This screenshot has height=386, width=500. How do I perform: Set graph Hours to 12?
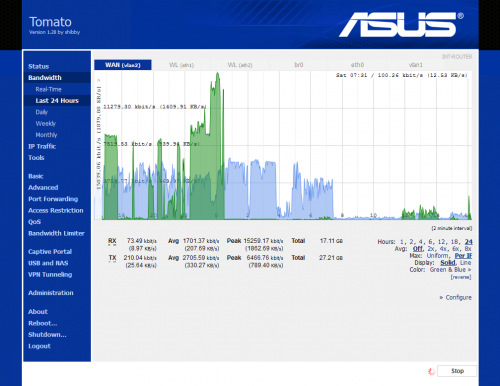[x=441, y=242]
